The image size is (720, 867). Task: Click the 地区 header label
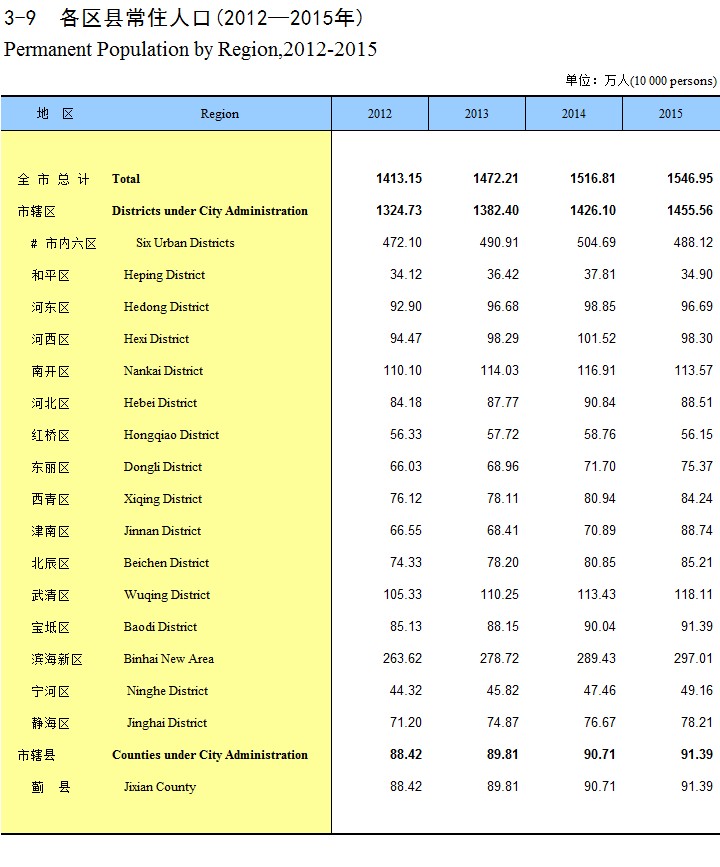(55, 113)
